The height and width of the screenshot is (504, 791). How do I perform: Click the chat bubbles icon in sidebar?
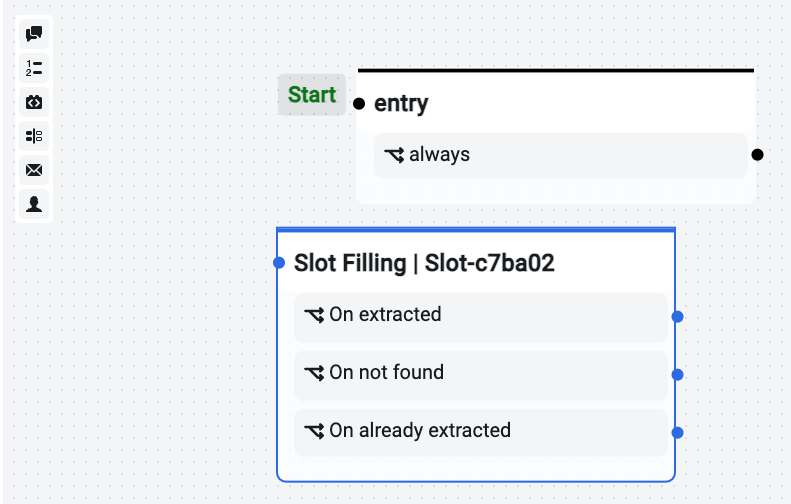point(34,34)
